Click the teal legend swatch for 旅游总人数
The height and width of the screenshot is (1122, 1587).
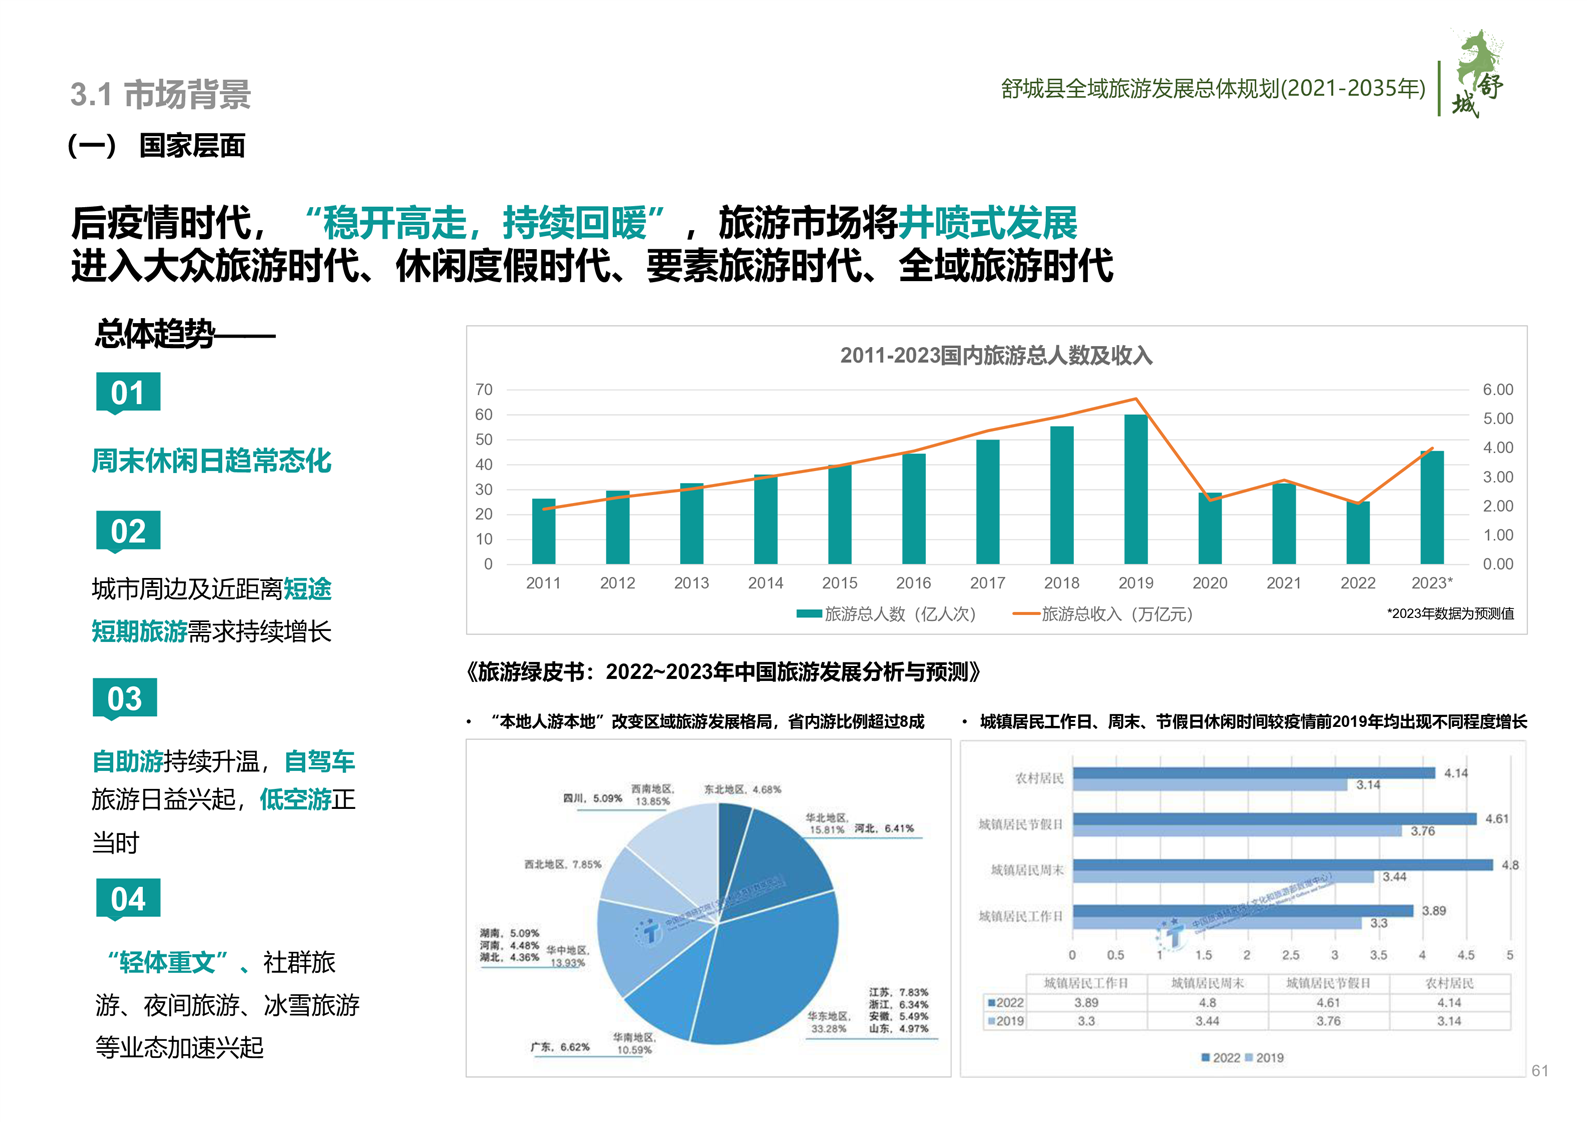pyautogui.click(x=808, y=614)
